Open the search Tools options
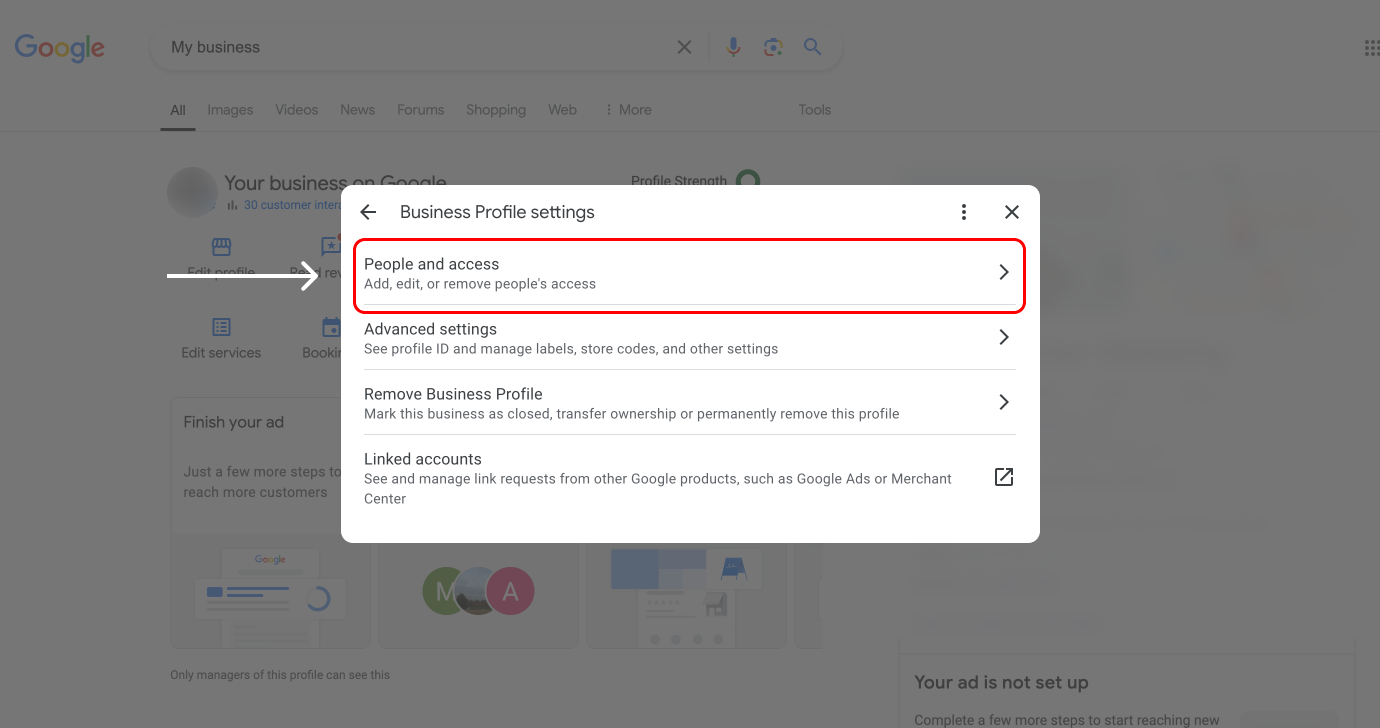The height and width of the screenshot is (728, 1380). pos(815,110)
